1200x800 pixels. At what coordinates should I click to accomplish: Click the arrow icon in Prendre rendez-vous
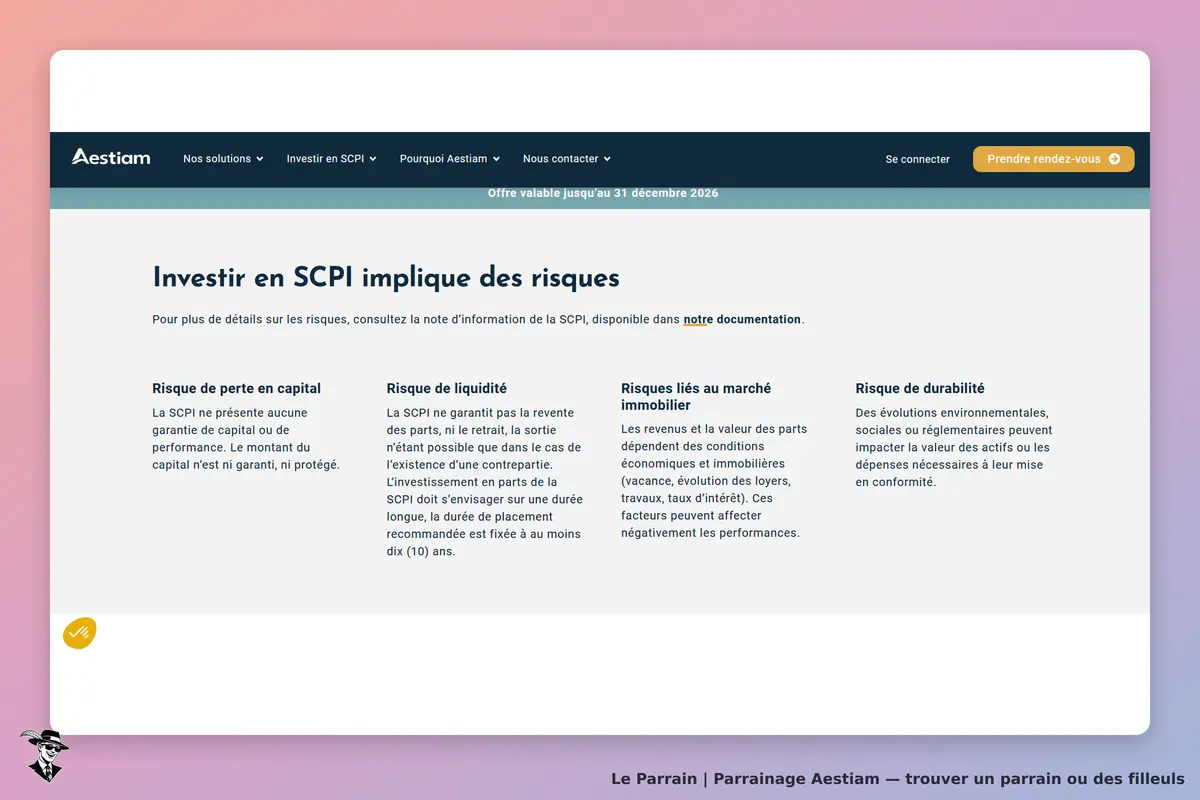point(1114,159)
